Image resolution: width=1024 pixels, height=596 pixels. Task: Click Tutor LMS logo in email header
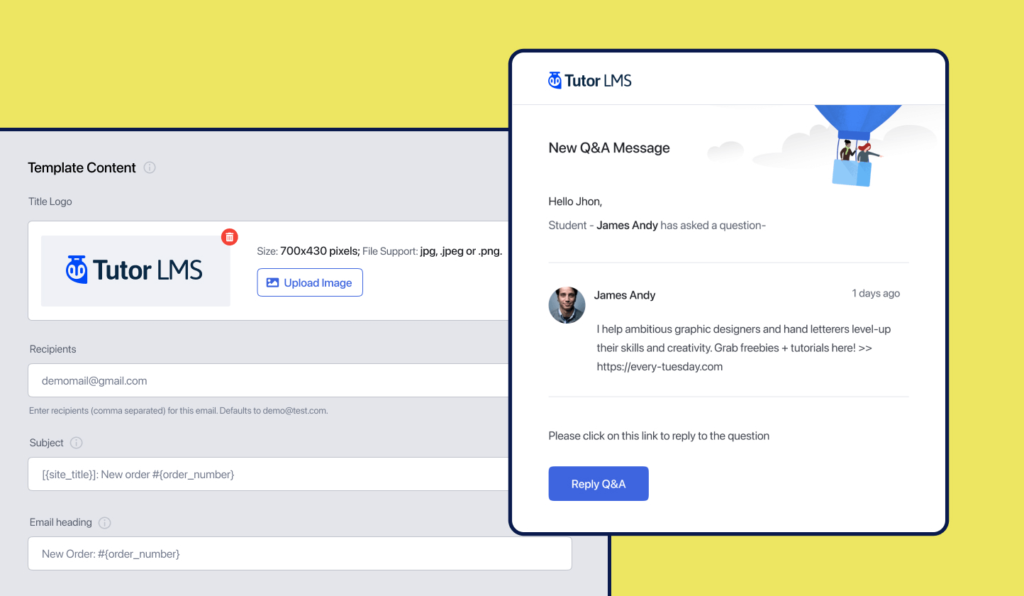590,80
